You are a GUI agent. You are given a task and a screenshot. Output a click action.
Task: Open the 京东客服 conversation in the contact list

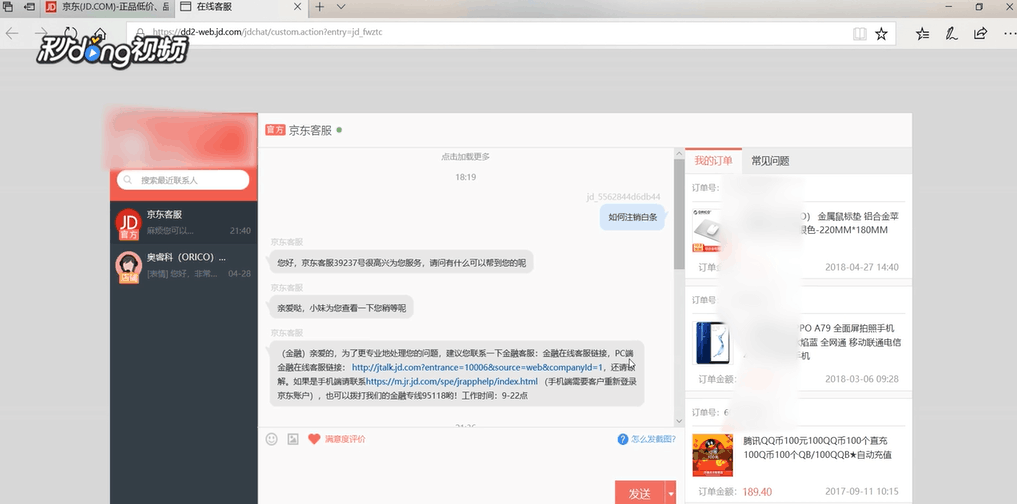point(184,222)
